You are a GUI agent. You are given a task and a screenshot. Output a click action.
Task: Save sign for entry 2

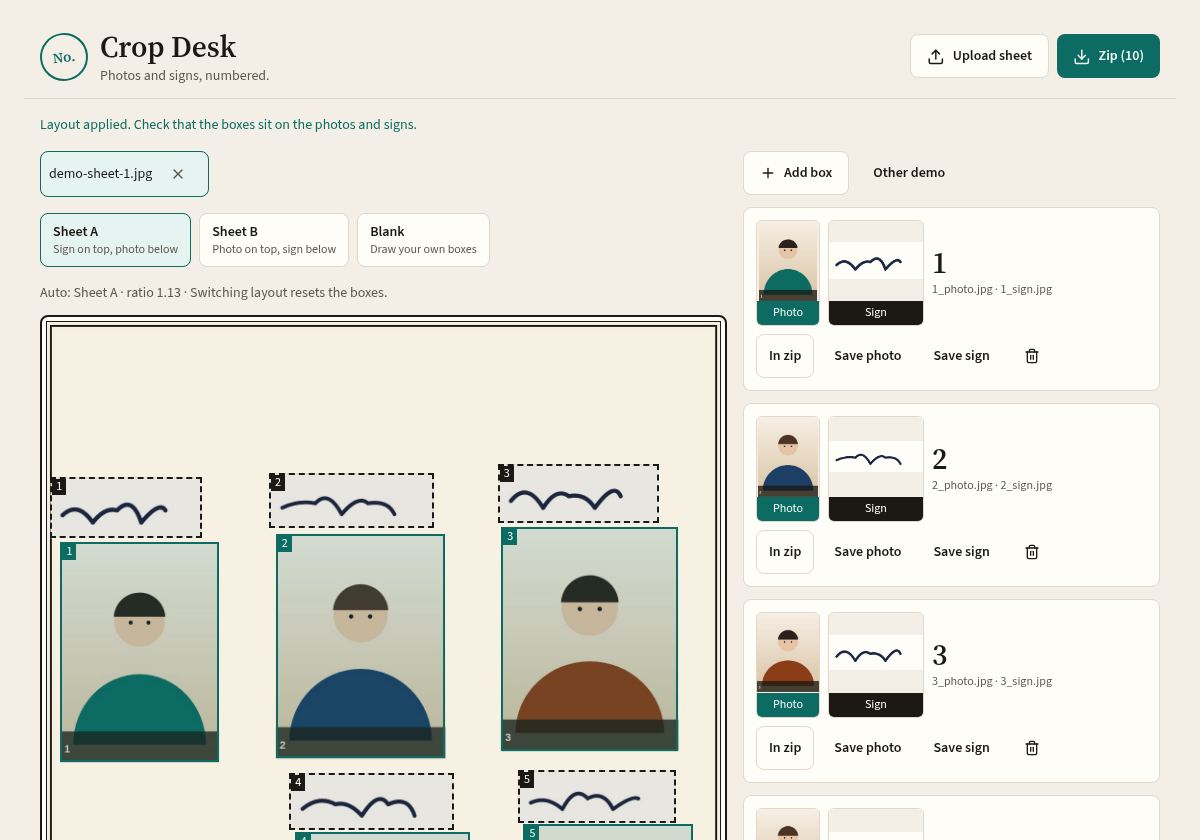click(961, 552)
